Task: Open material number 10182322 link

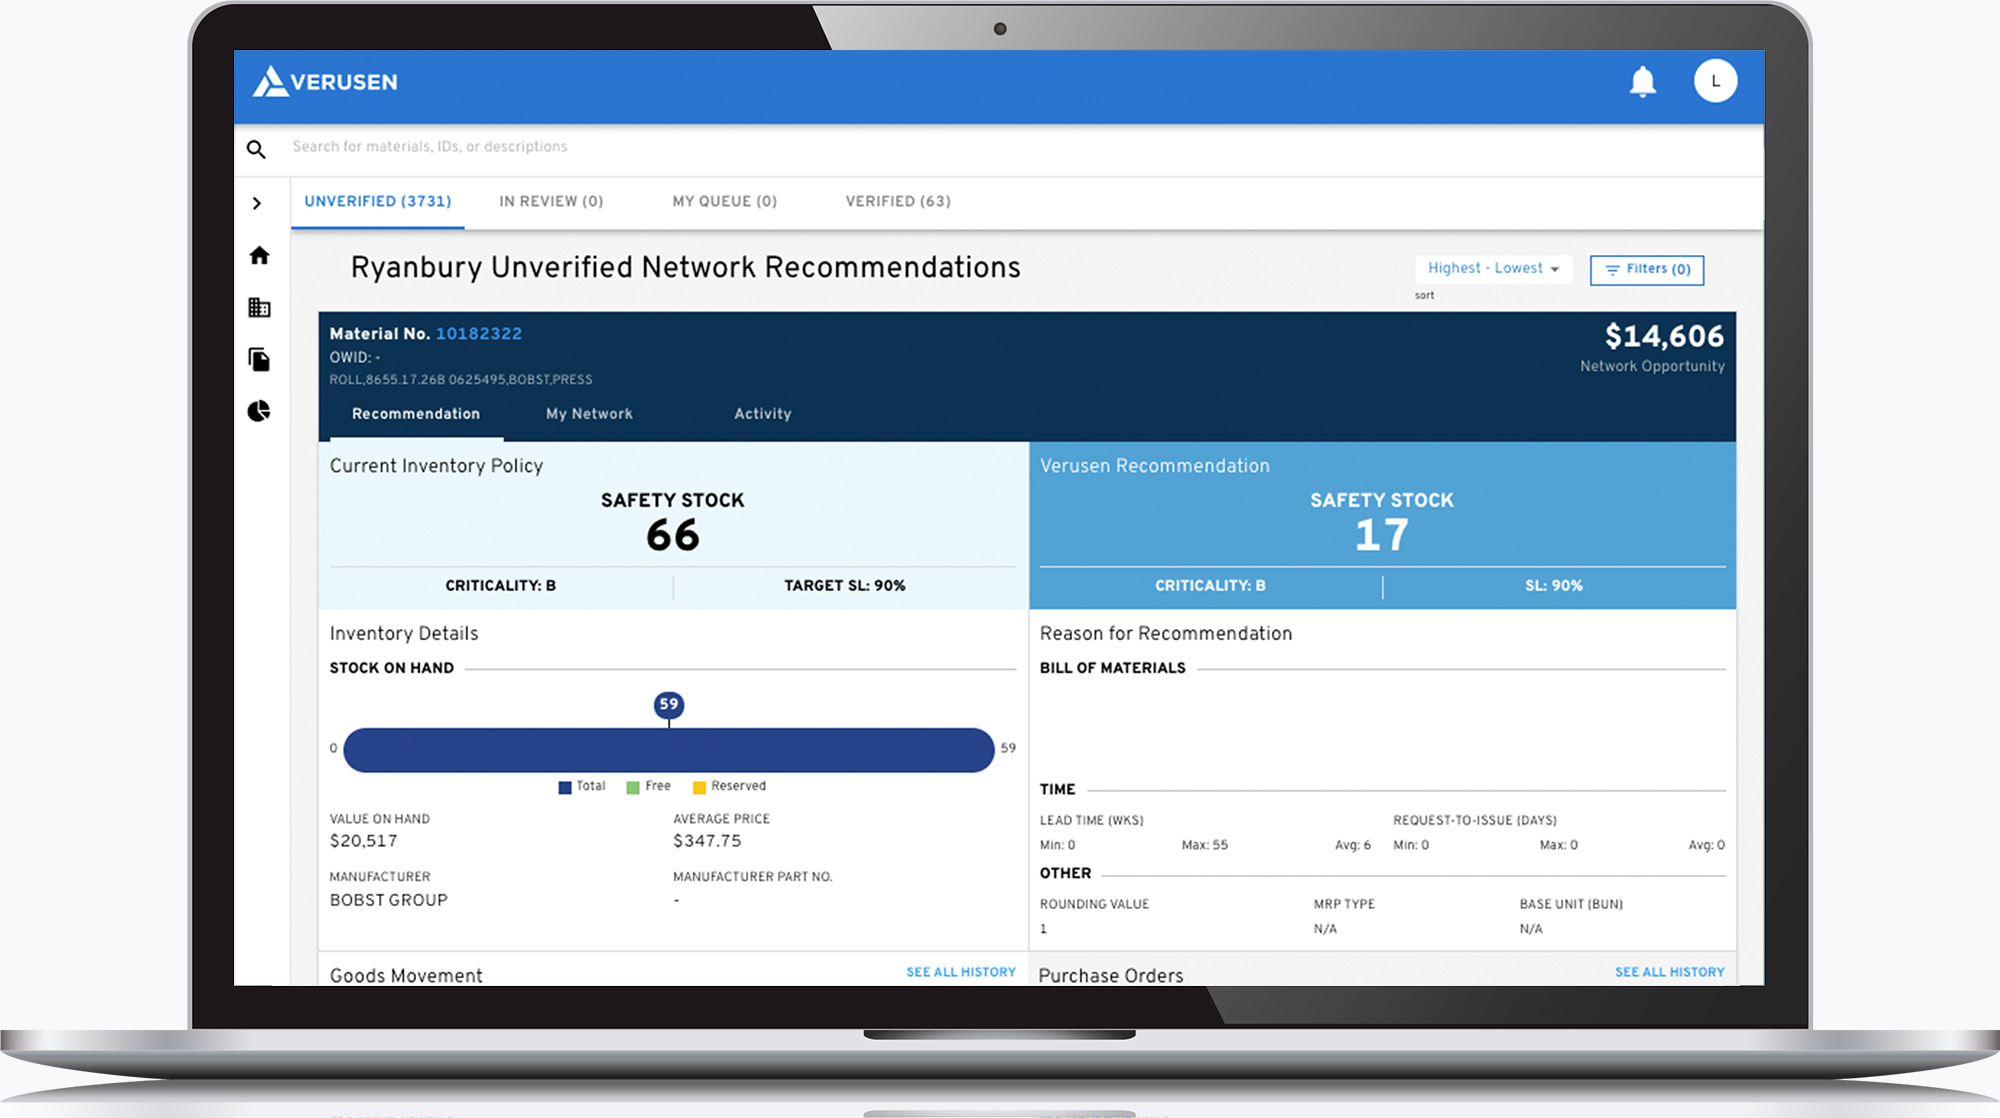Action: tap(479, 334)
